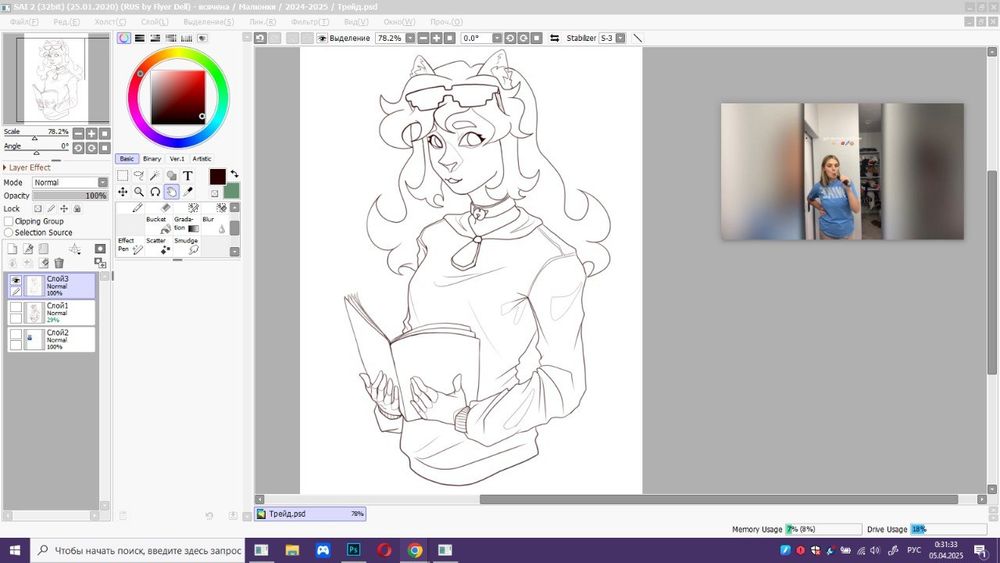Open the layer Mode dropdown

tap(70, 182)
